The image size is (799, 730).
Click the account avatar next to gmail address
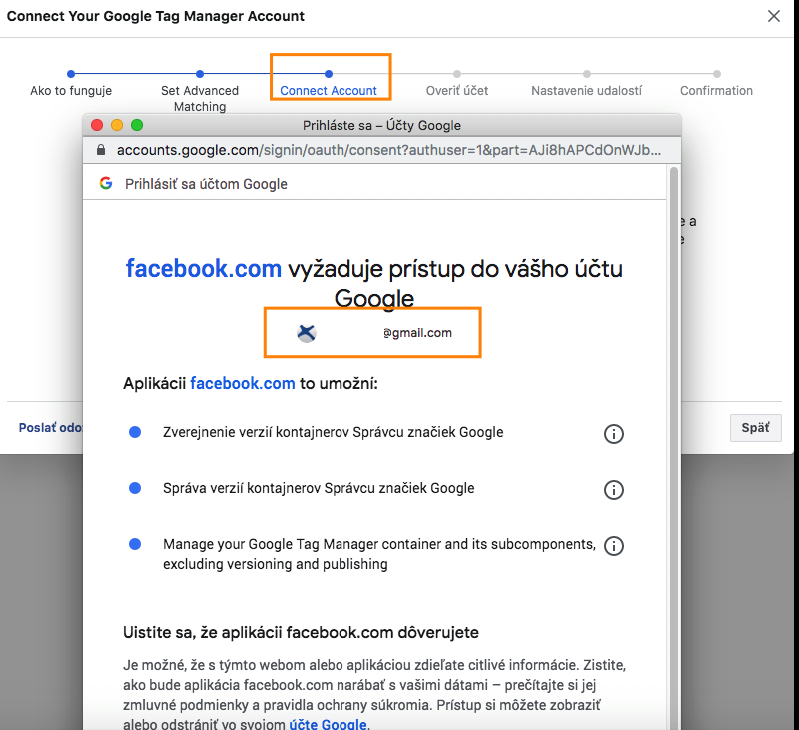[307, 333]
